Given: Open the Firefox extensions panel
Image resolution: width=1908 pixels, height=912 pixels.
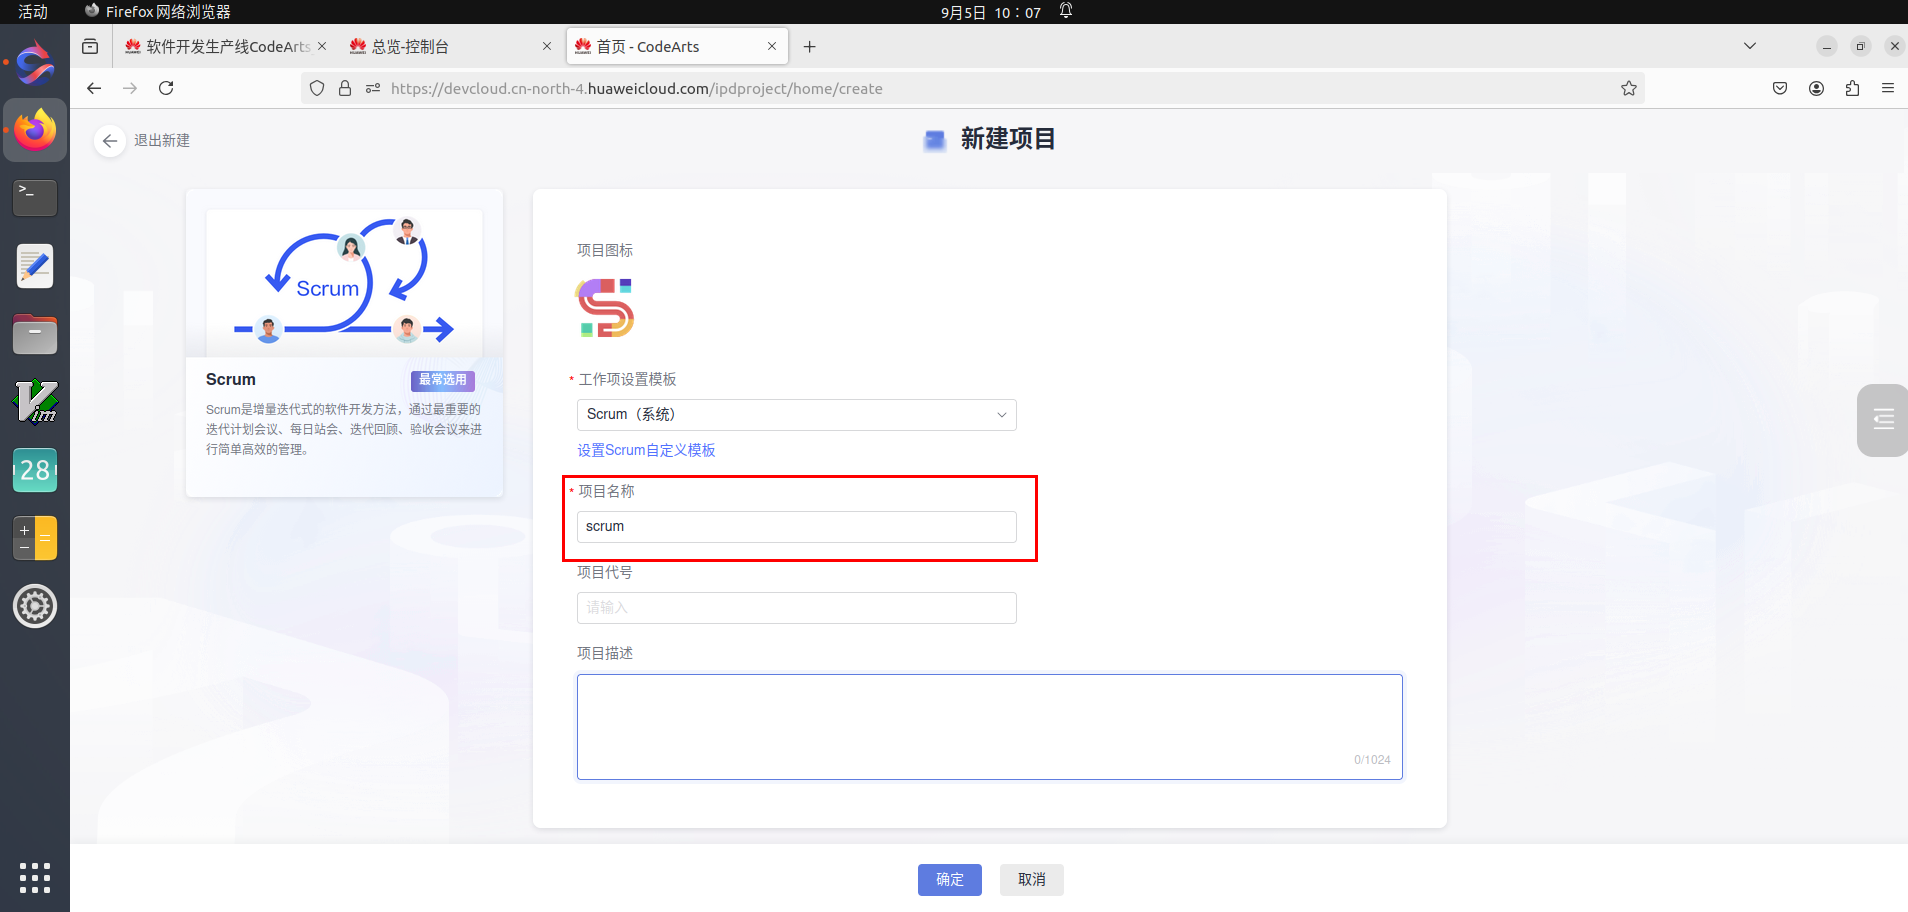Looking at the screenshot, I should click(x=1852, y=88).
